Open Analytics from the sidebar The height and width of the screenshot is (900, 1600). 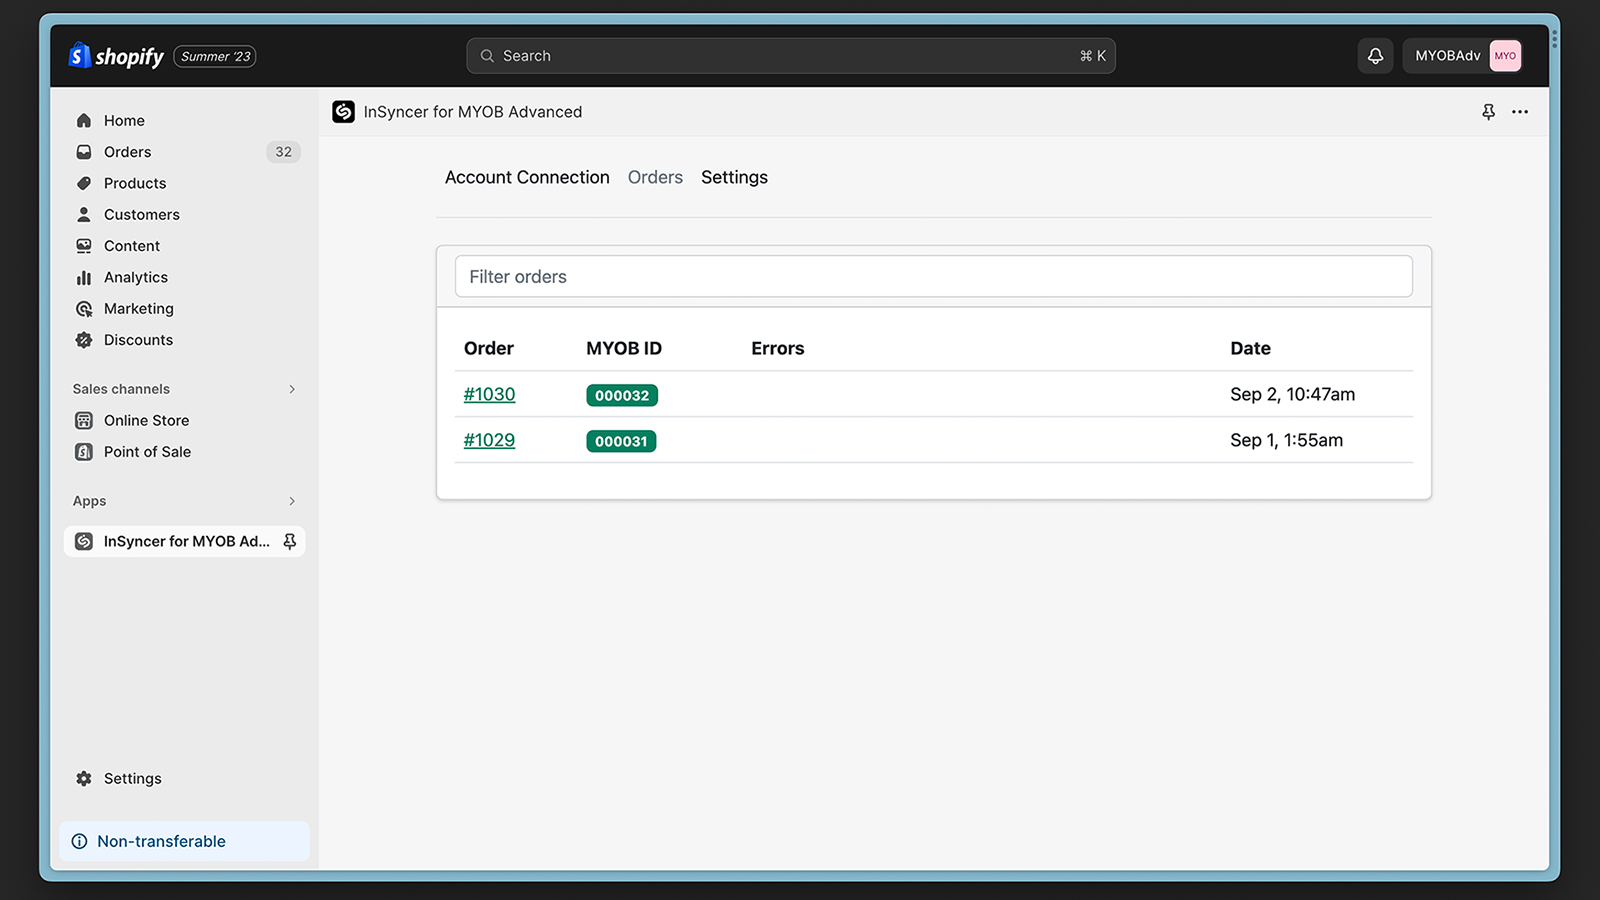tap(135, 277)
